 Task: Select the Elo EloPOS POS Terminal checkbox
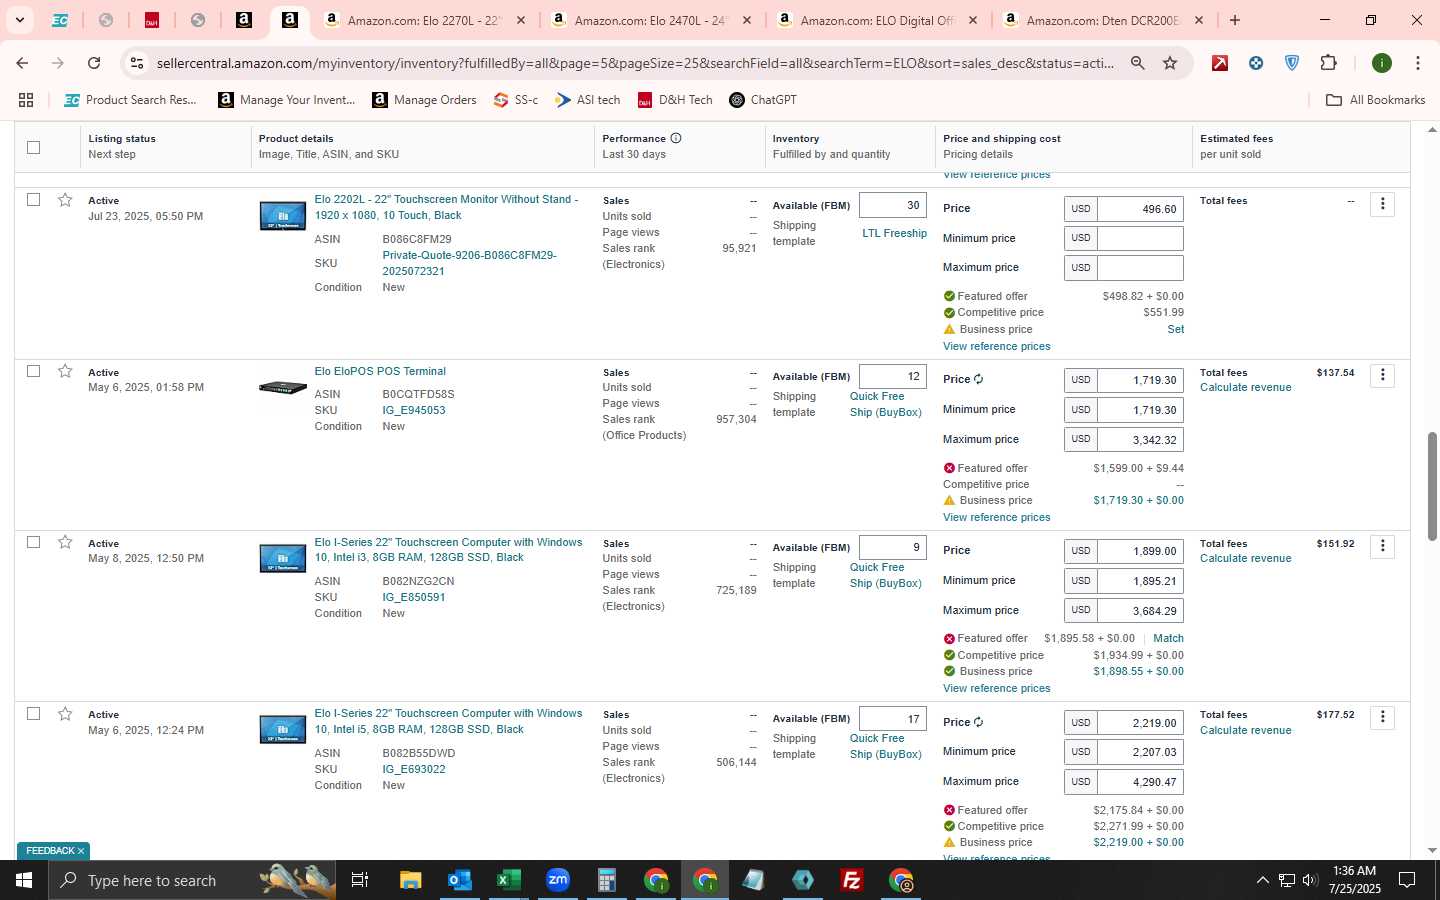point(33,371)
